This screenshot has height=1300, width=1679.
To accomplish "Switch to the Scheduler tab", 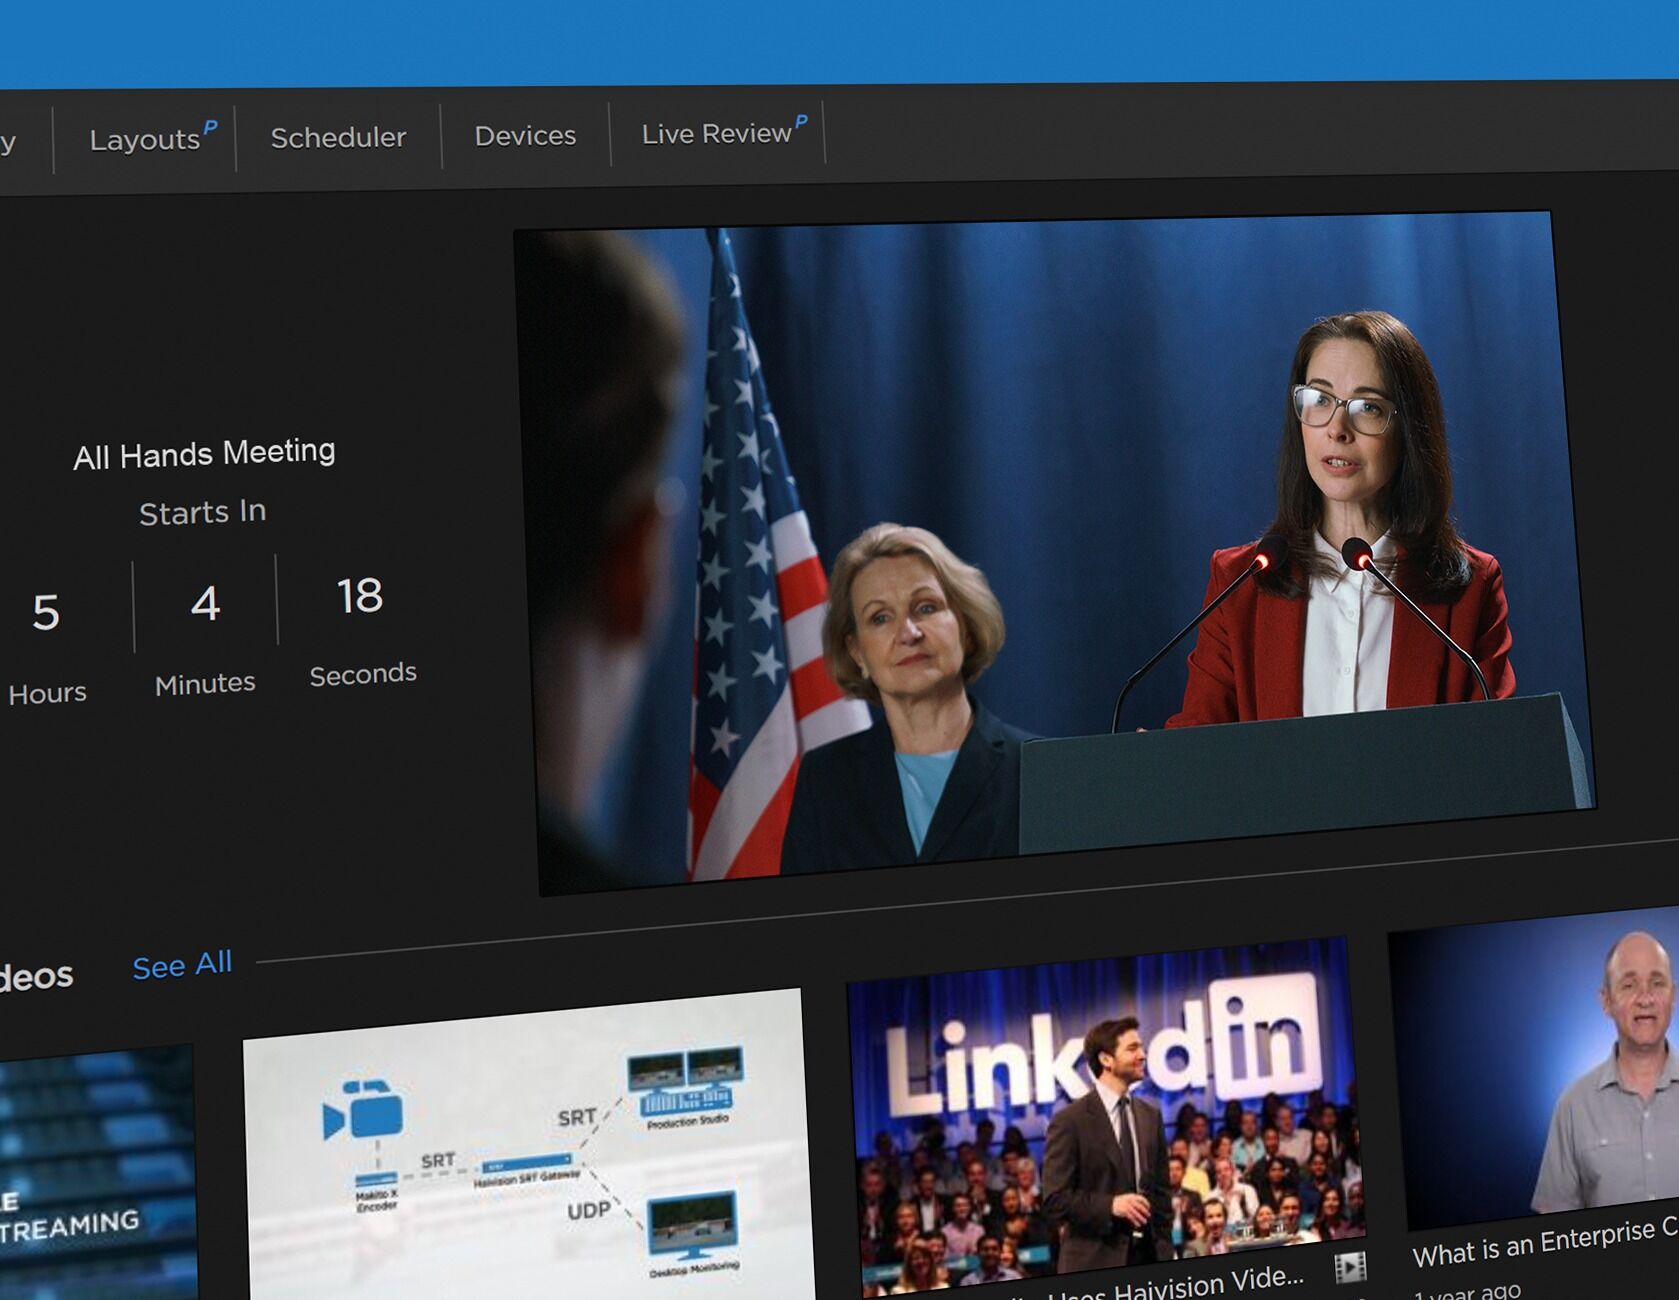I will [338, 137].
